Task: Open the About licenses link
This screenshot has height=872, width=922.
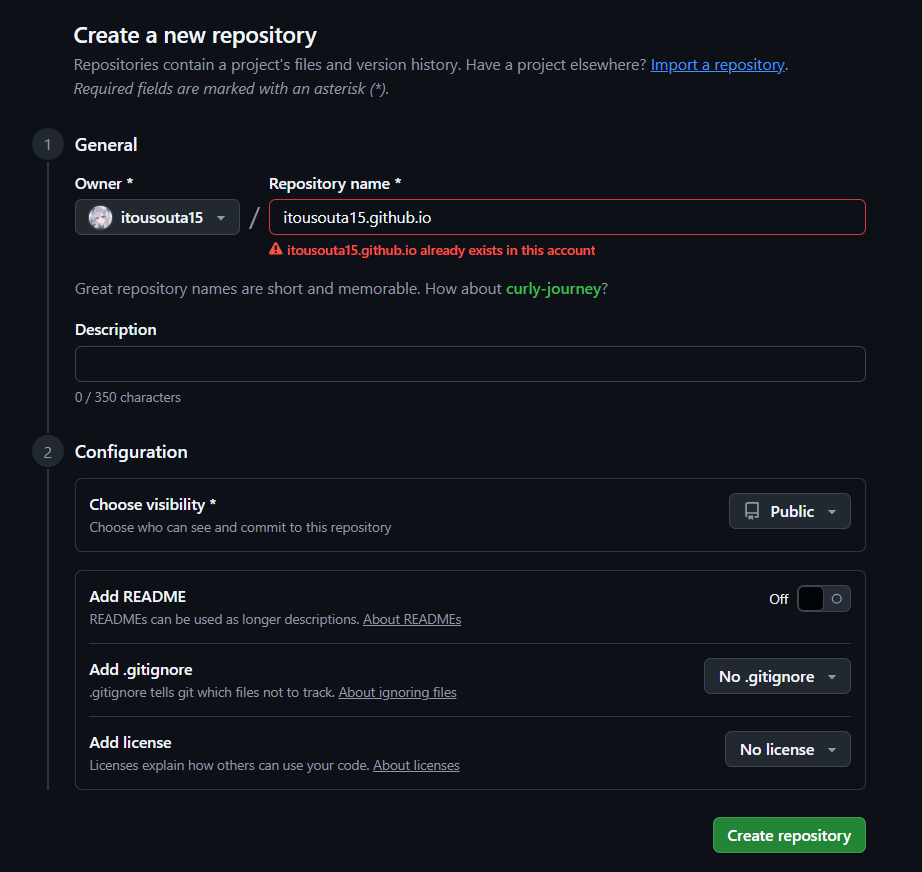Action: pyautogui.click(x=416, y=765)
